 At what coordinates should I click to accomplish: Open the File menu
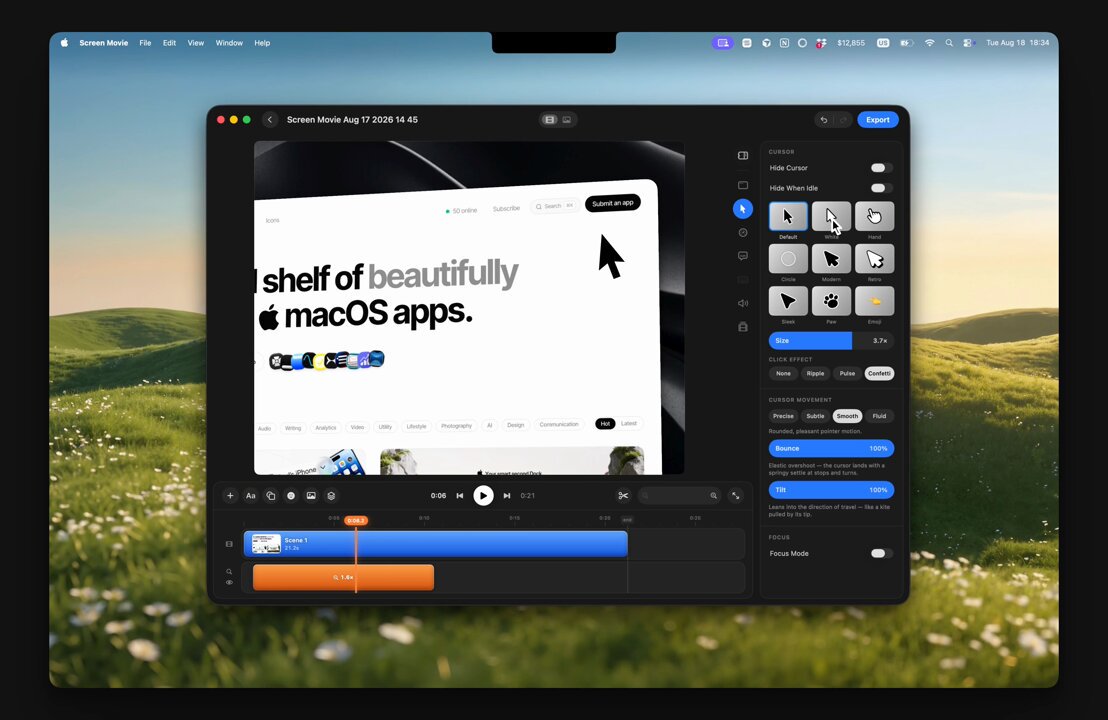pos(146,43)
